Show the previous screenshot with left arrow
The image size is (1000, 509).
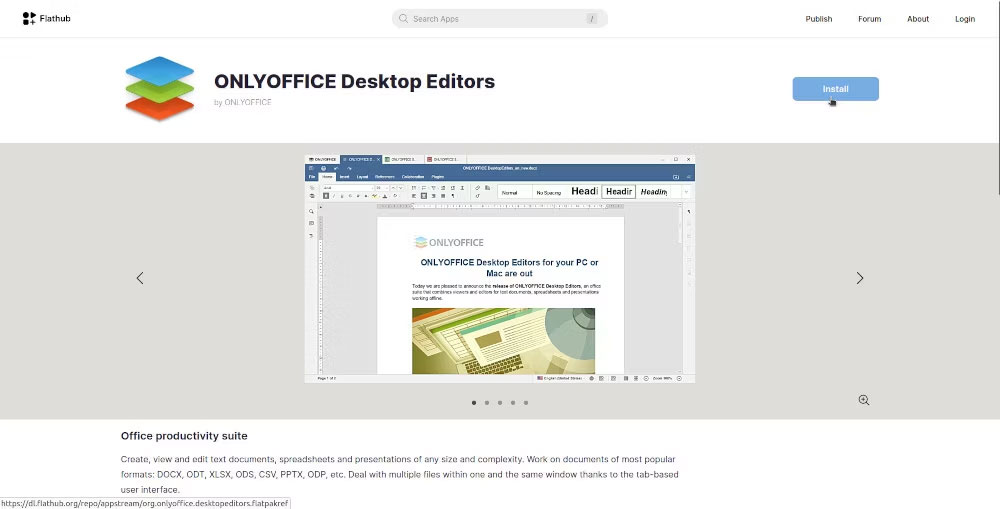click(140, 278)
